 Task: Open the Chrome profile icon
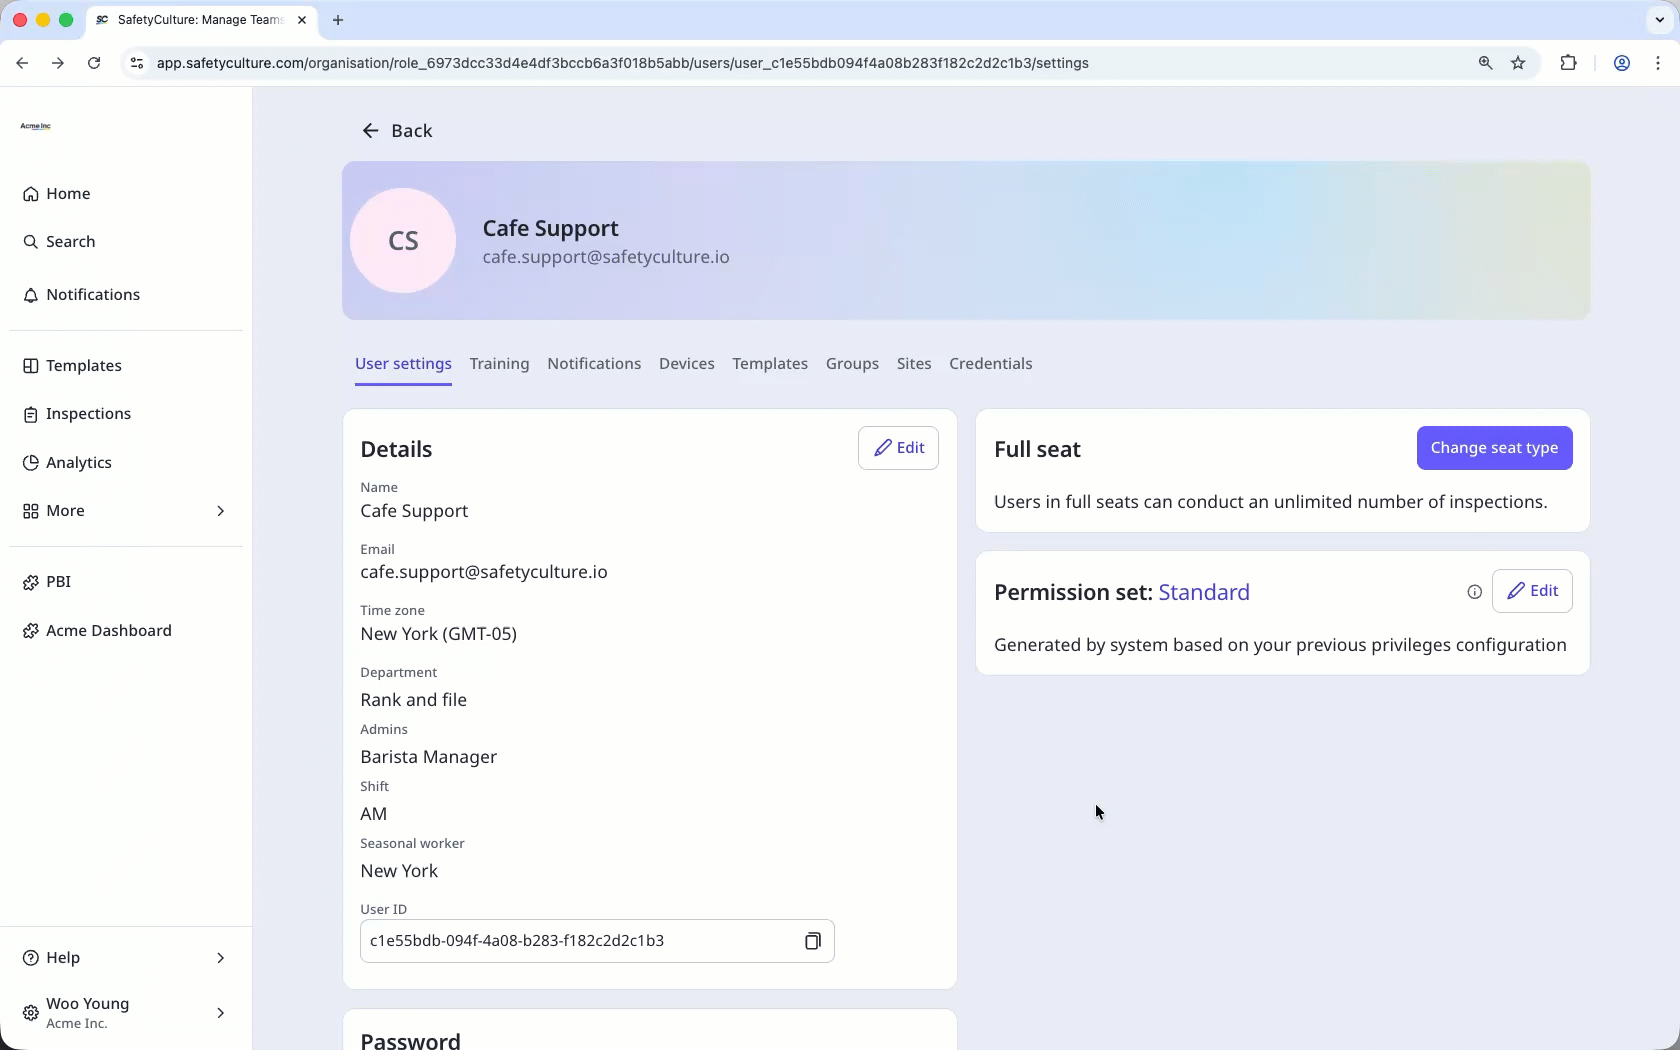point(1622,63)
